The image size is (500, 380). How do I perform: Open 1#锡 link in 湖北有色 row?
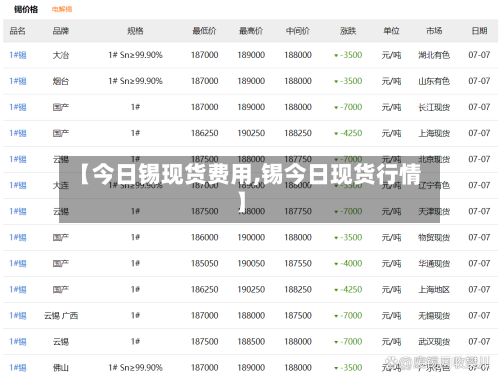tap(18, 55)
